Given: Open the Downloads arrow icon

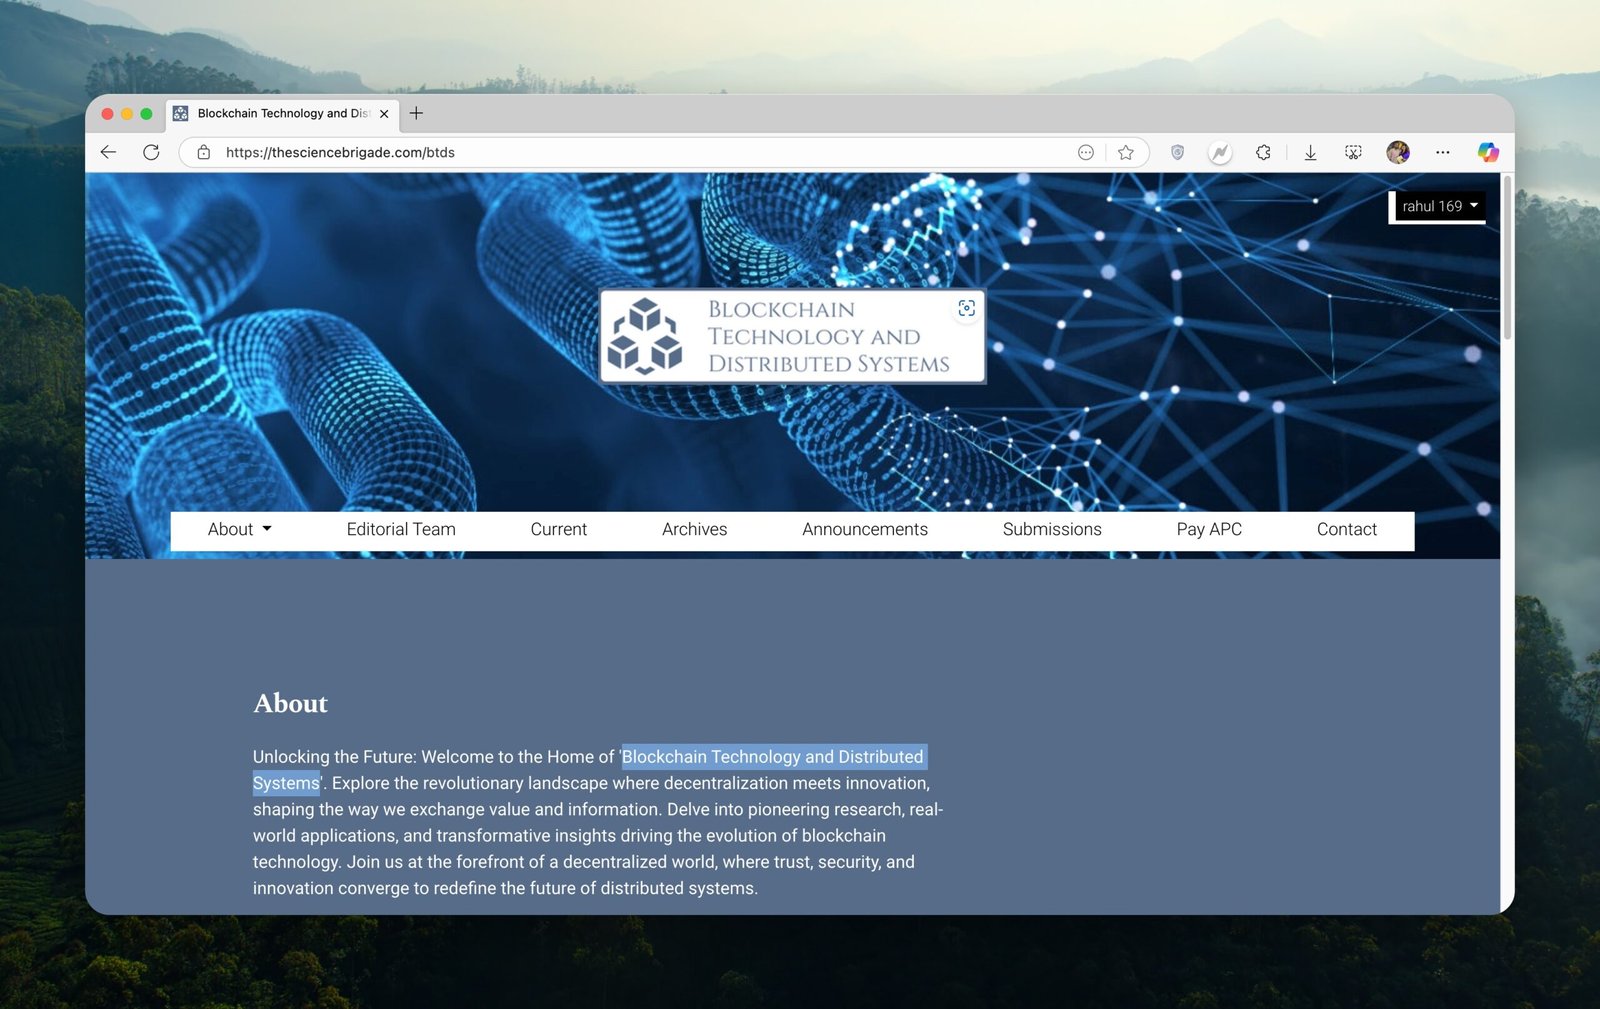Looking at the screenshot, I should 1310,152.
